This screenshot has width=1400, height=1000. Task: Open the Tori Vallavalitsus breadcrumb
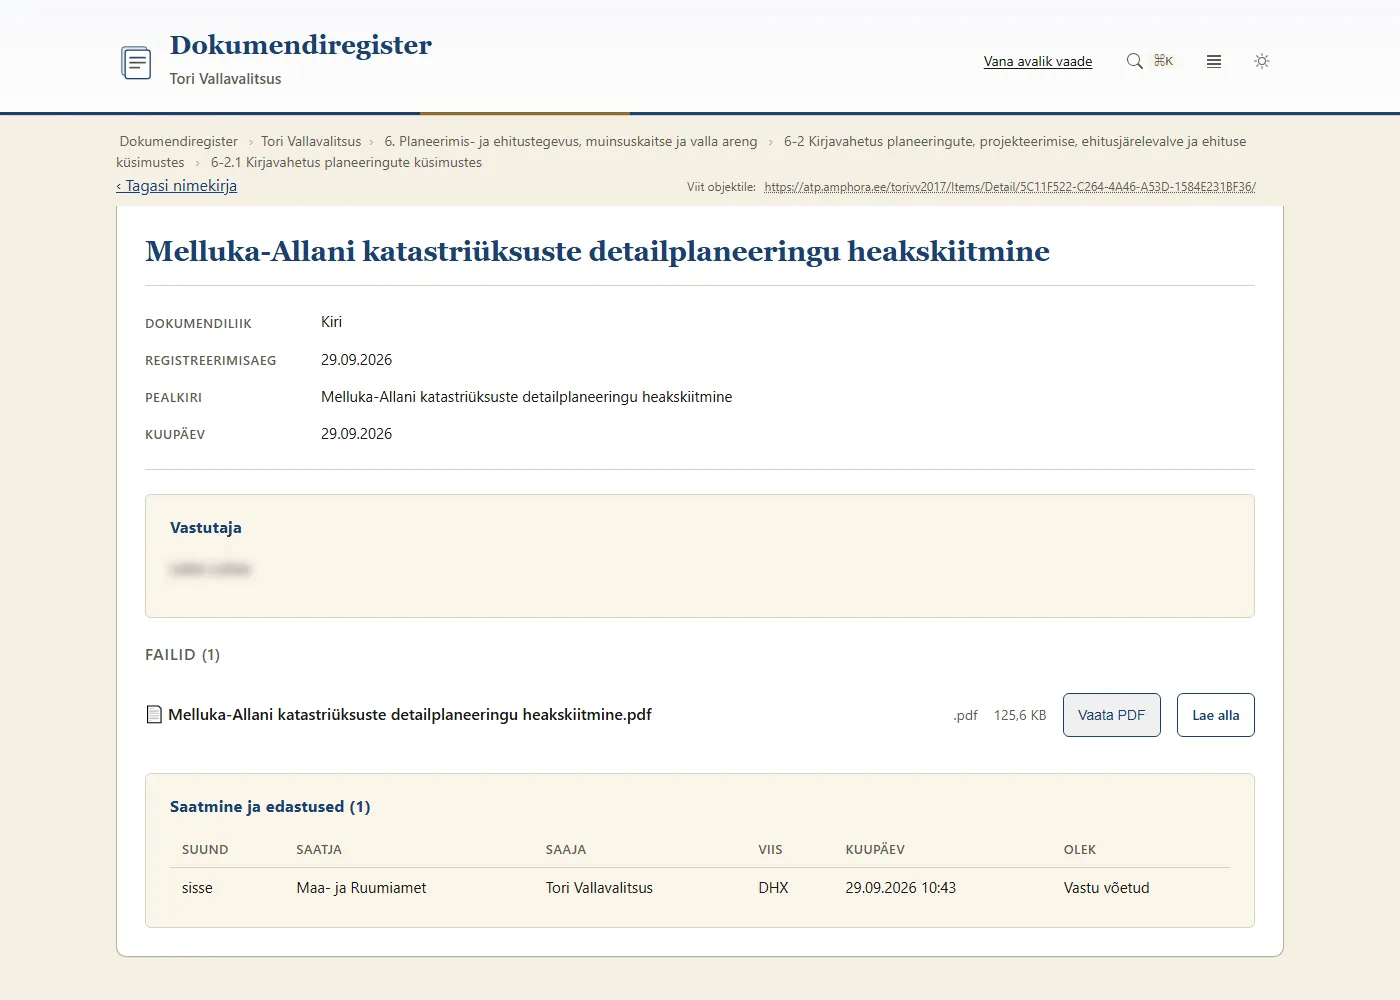tap(311, 141)
